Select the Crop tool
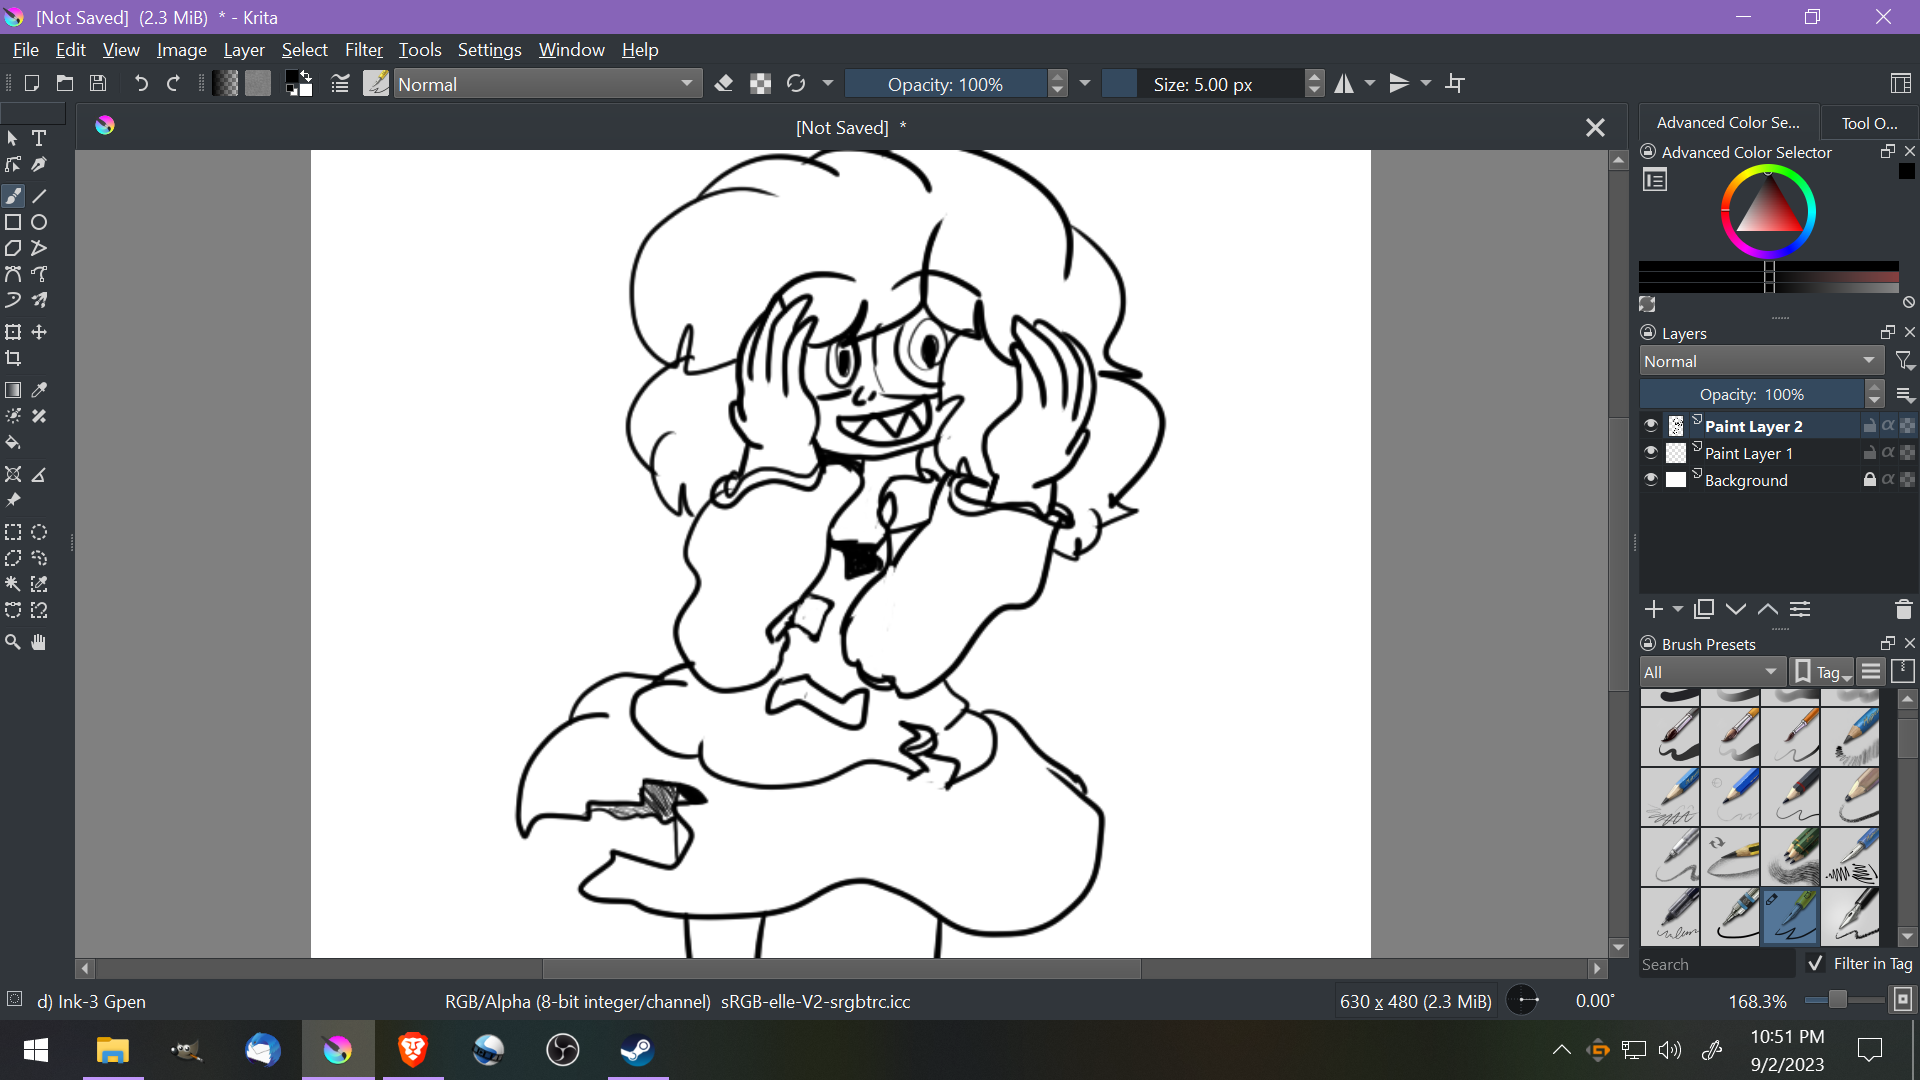Screen dimensions: 1920x1080 pos(13,358)
